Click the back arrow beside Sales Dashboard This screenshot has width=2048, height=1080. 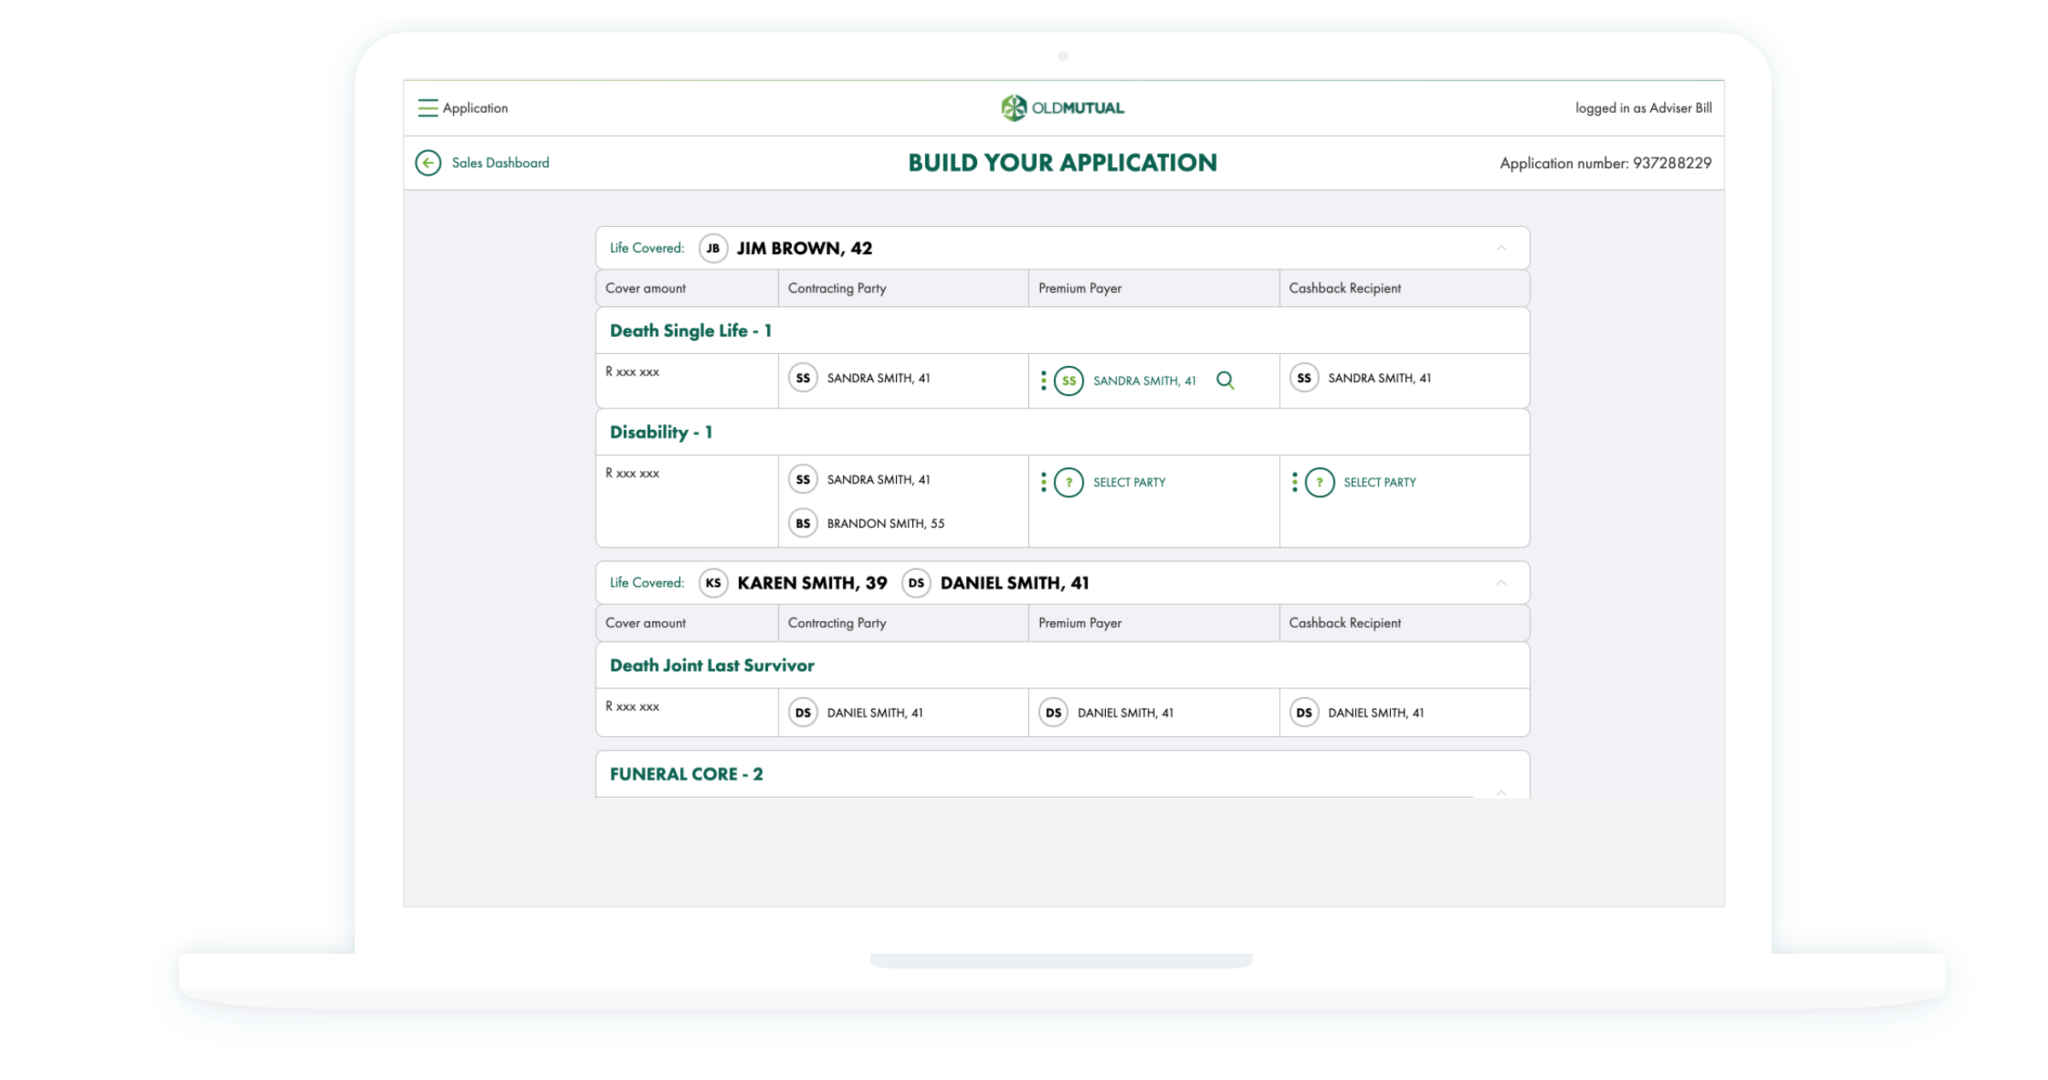[428, 163]
